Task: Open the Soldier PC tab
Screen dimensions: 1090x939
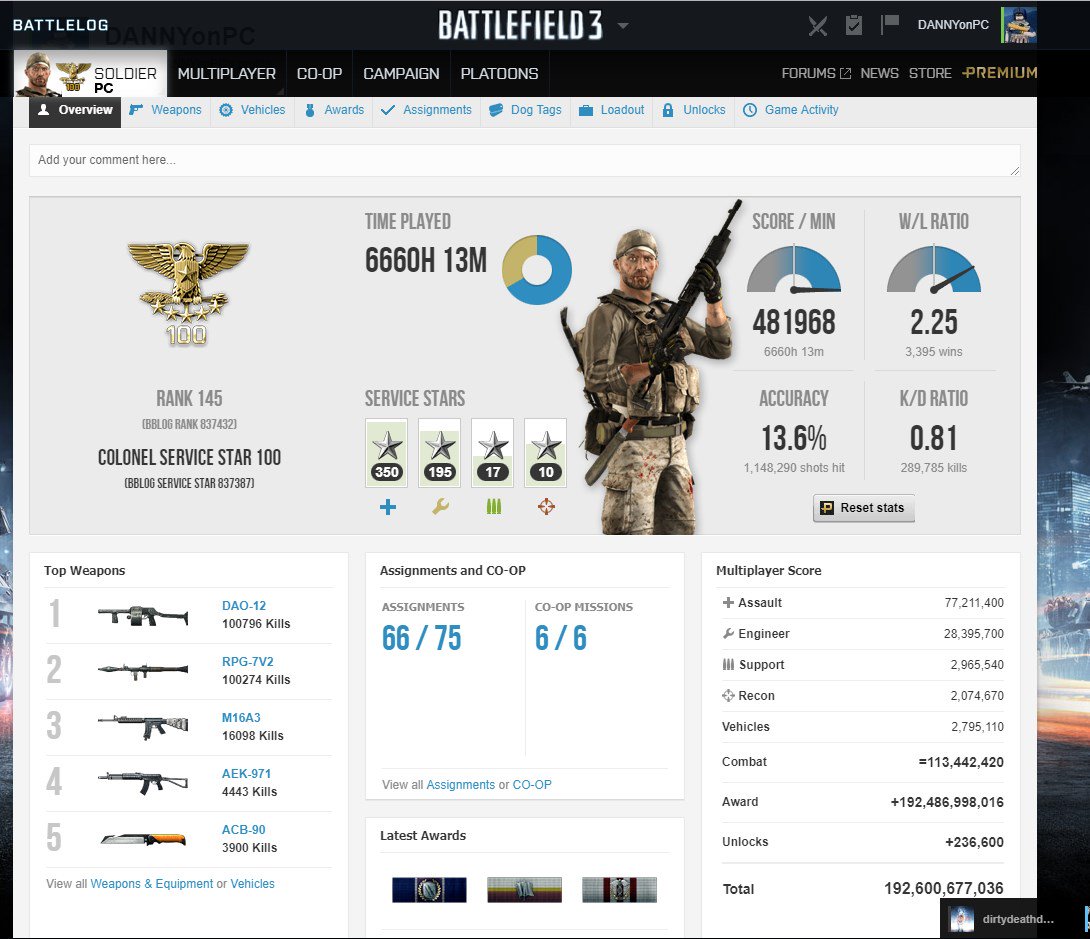Action: [90, 73]
